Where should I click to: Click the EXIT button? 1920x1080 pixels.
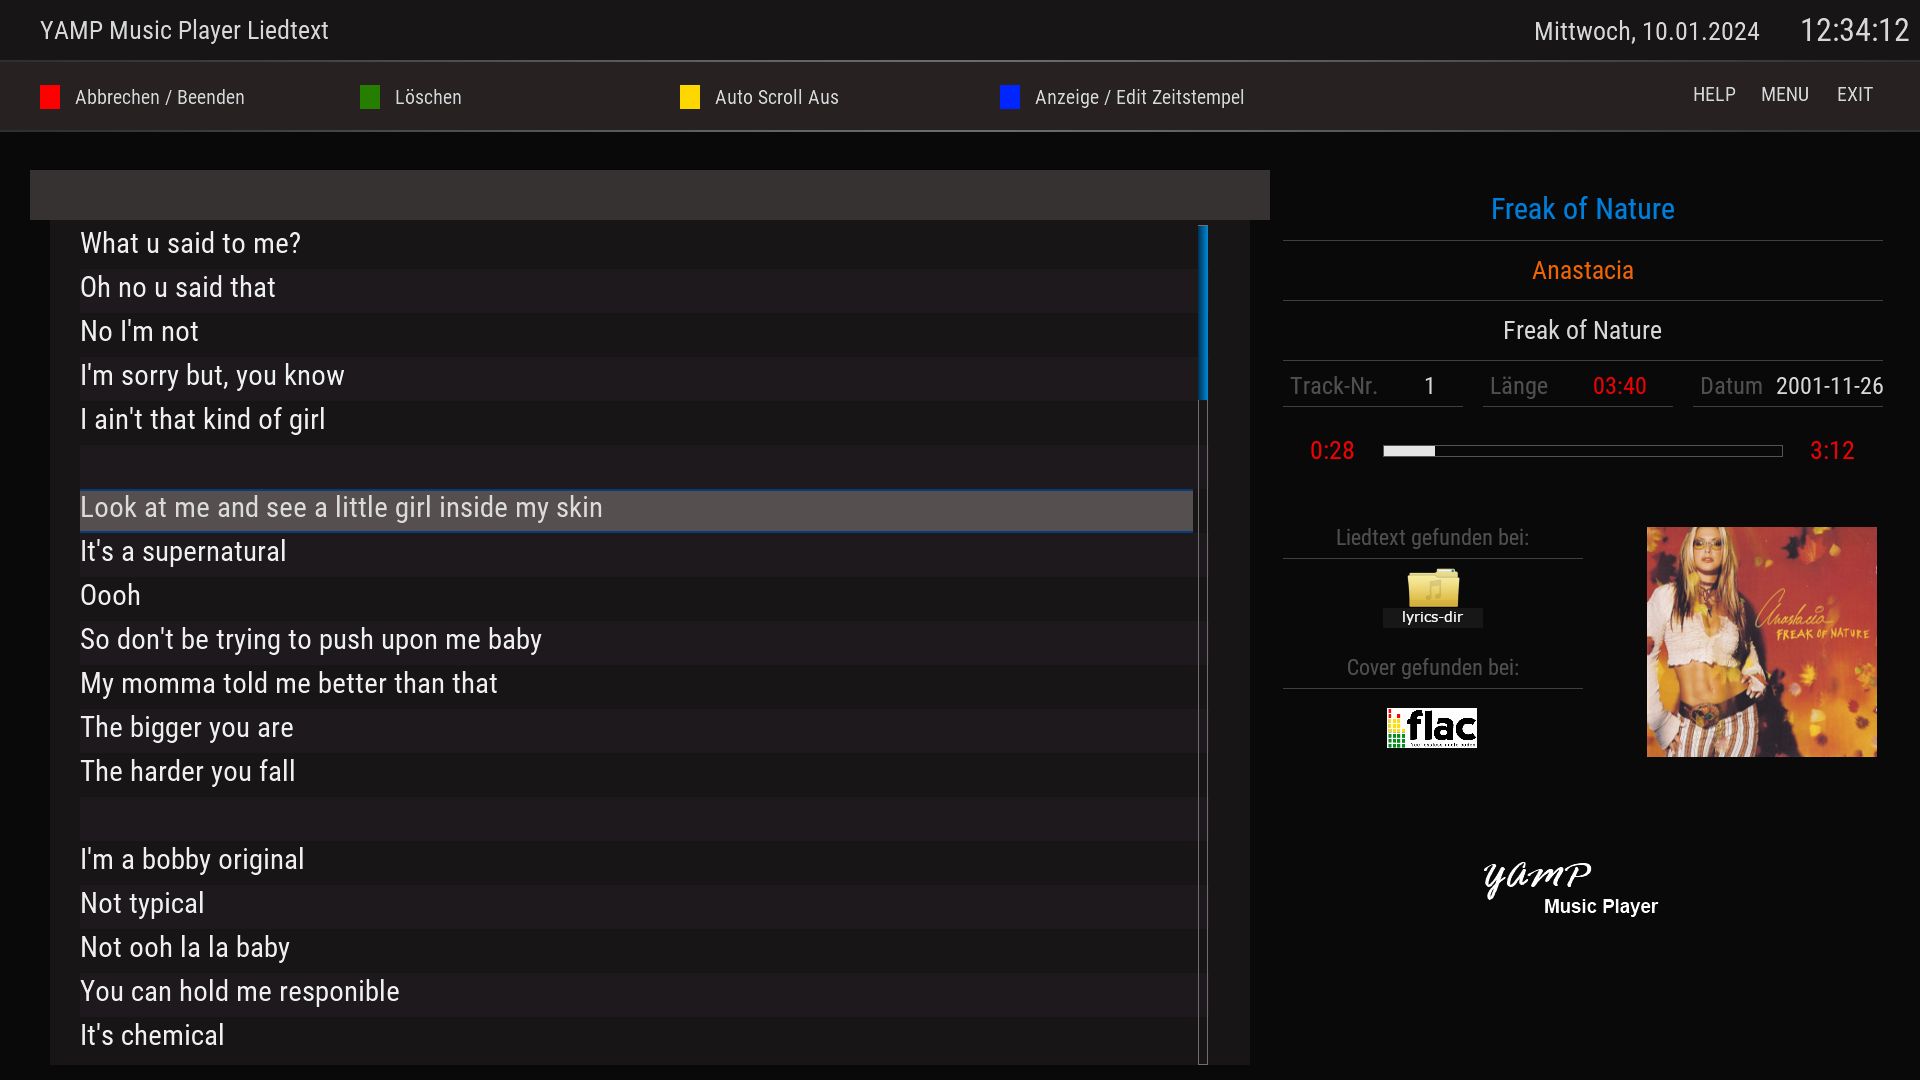[x=1854, y=95]
